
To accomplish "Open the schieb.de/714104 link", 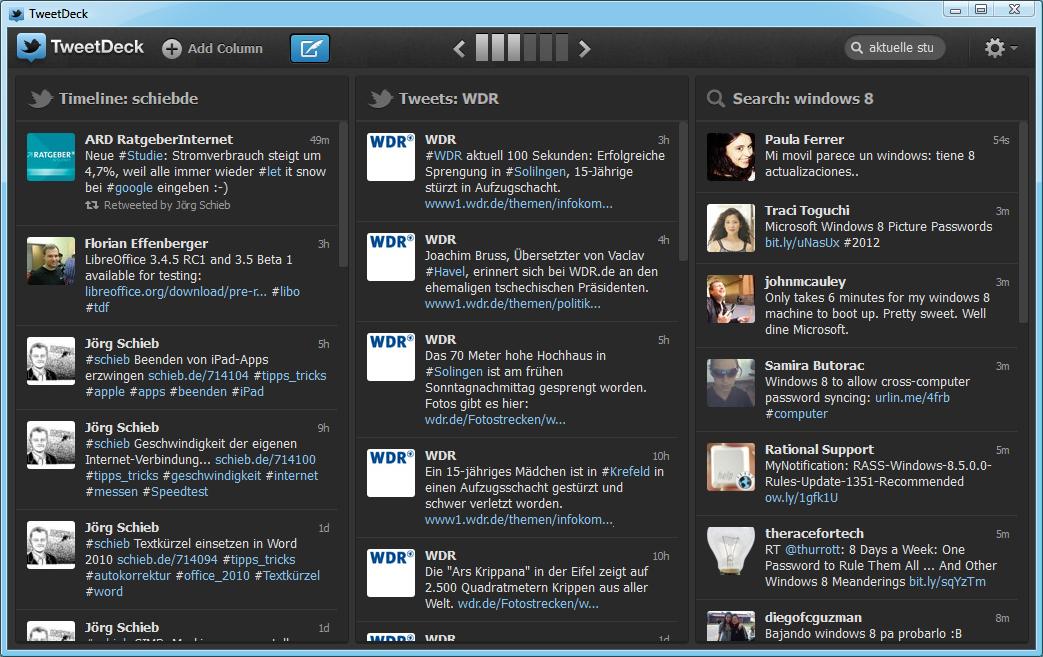I will pos(198,375).
